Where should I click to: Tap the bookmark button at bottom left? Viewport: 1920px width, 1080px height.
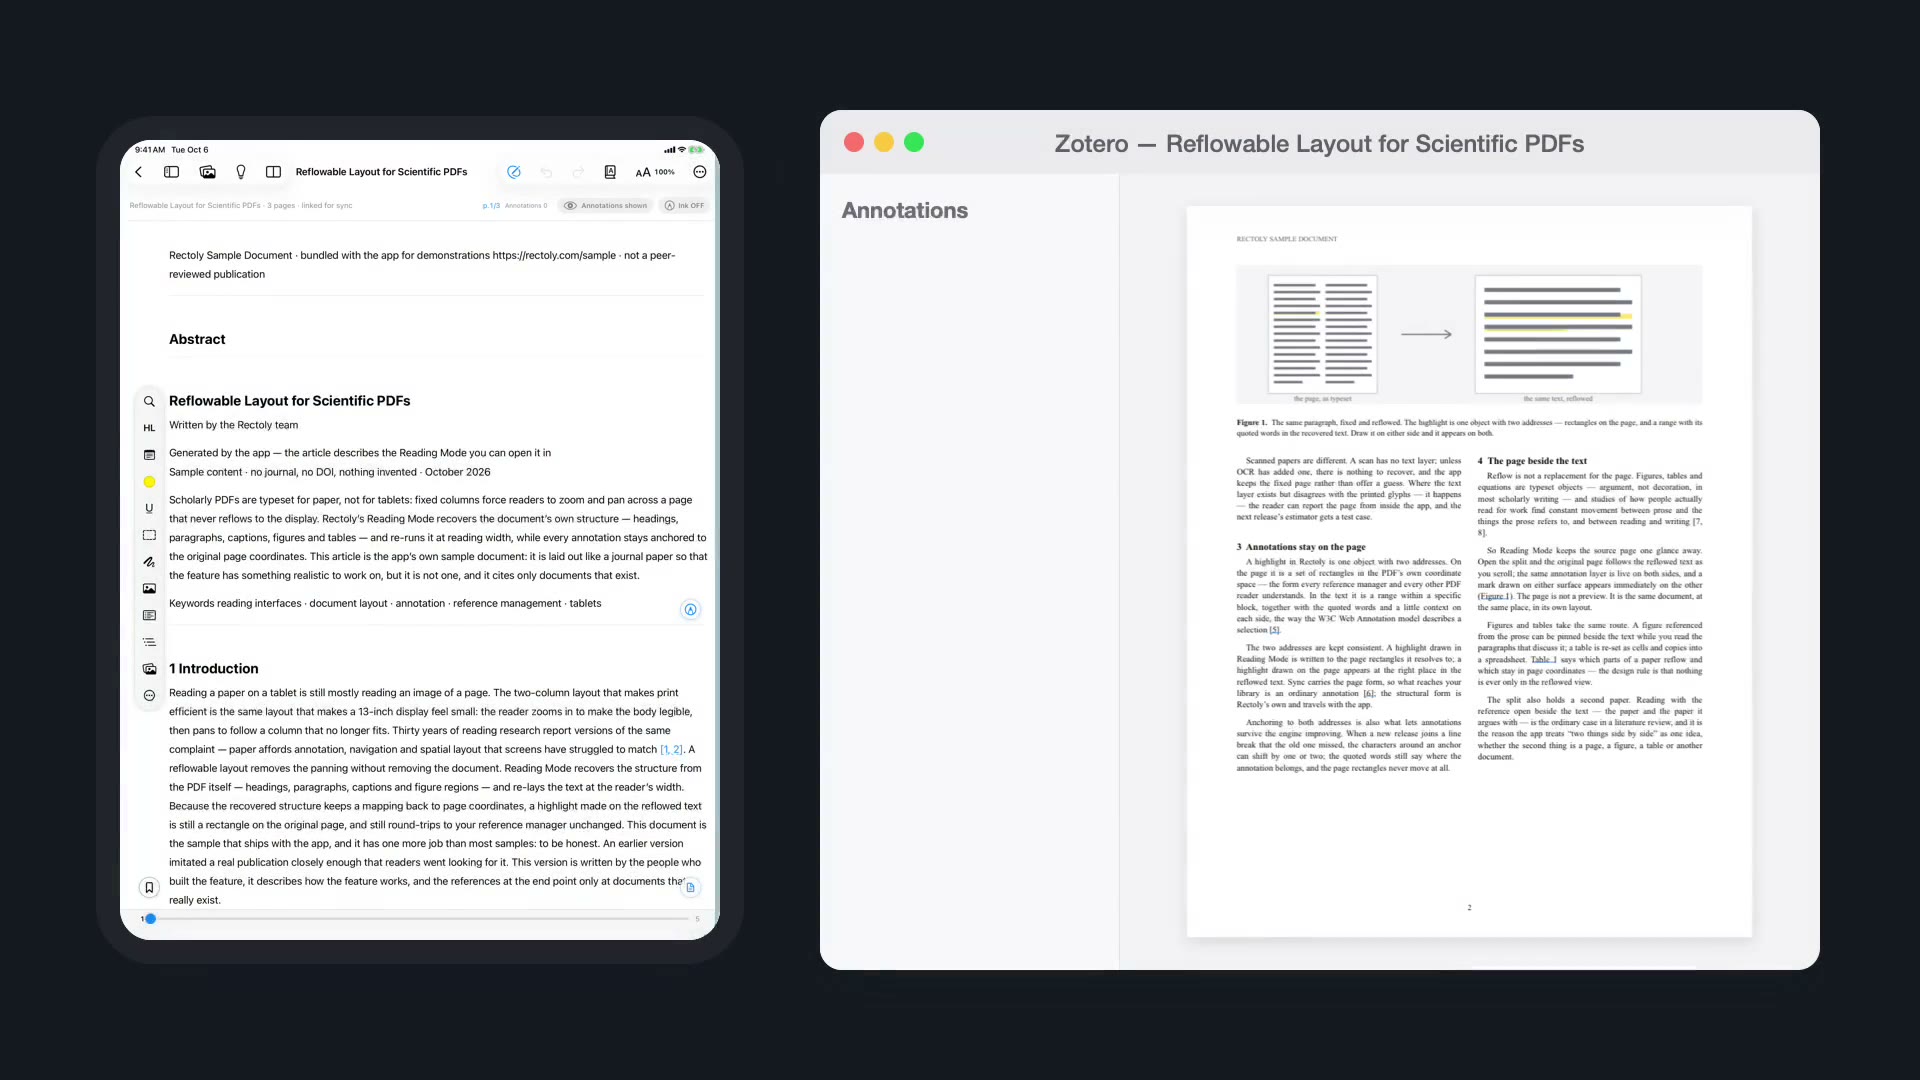(149, 887)
